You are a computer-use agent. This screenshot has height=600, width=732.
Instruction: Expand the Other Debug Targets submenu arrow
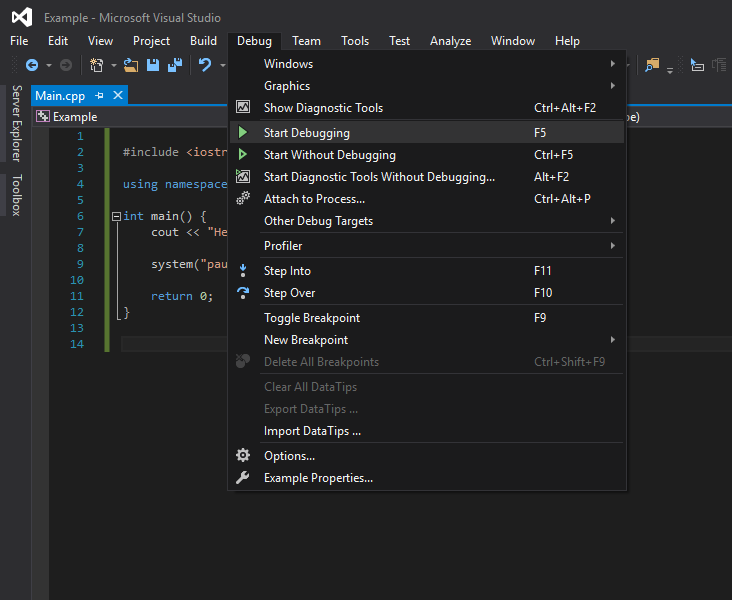[612, 220]
